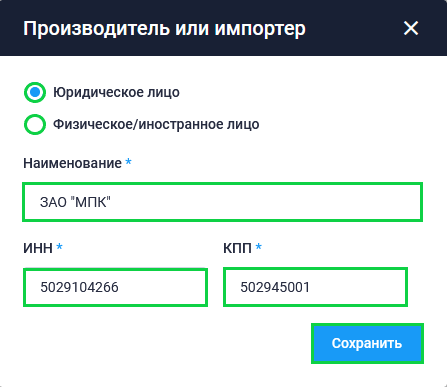Image resolution: width=447 pixels, height=387 pixels.
Task: Focus the ИНН input field
Action: pyautogui.click(x=115, y=287)
